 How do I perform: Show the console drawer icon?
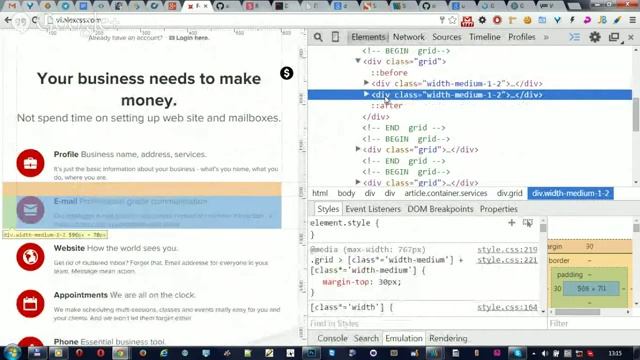click(575, 37)
